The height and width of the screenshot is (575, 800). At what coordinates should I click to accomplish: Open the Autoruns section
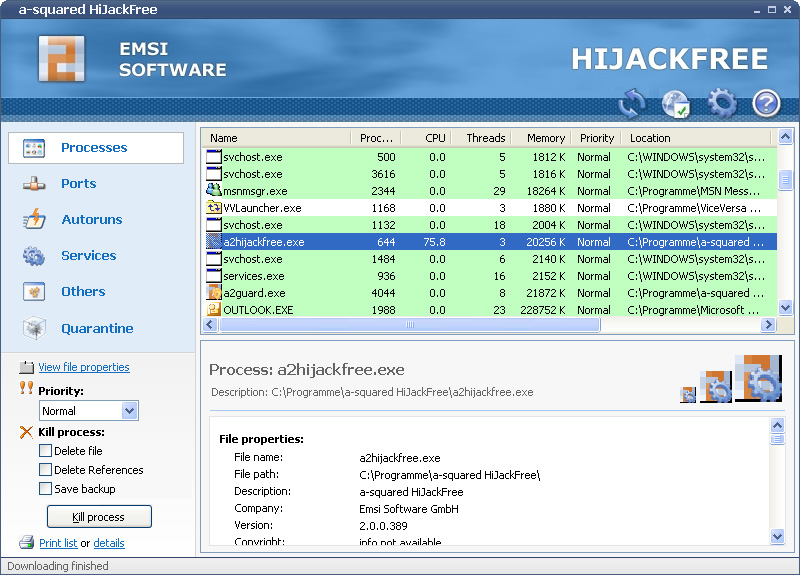click(91, 220)
